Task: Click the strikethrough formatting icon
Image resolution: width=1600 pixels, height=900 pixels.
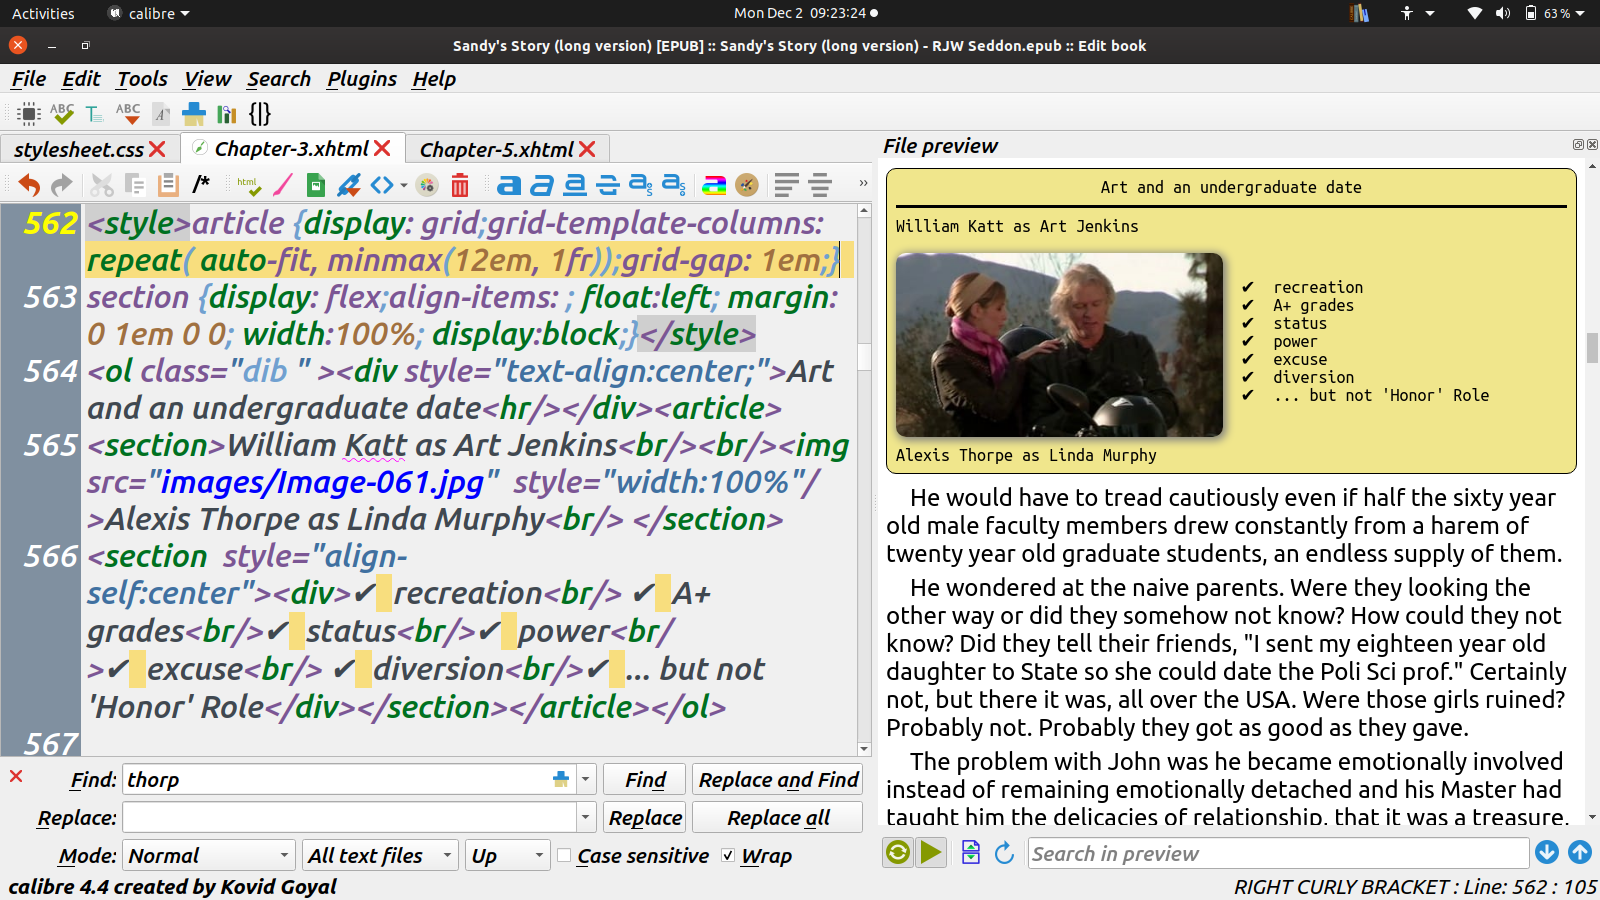Action: click(608, 185)
